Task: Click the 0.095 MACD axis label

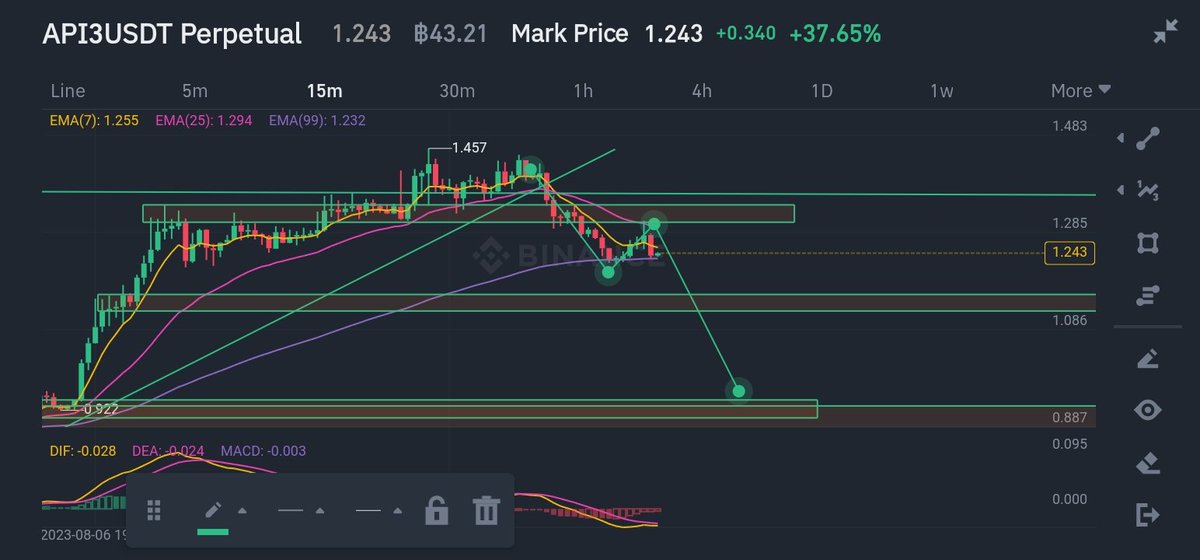Action: (x=1069, y=443)
